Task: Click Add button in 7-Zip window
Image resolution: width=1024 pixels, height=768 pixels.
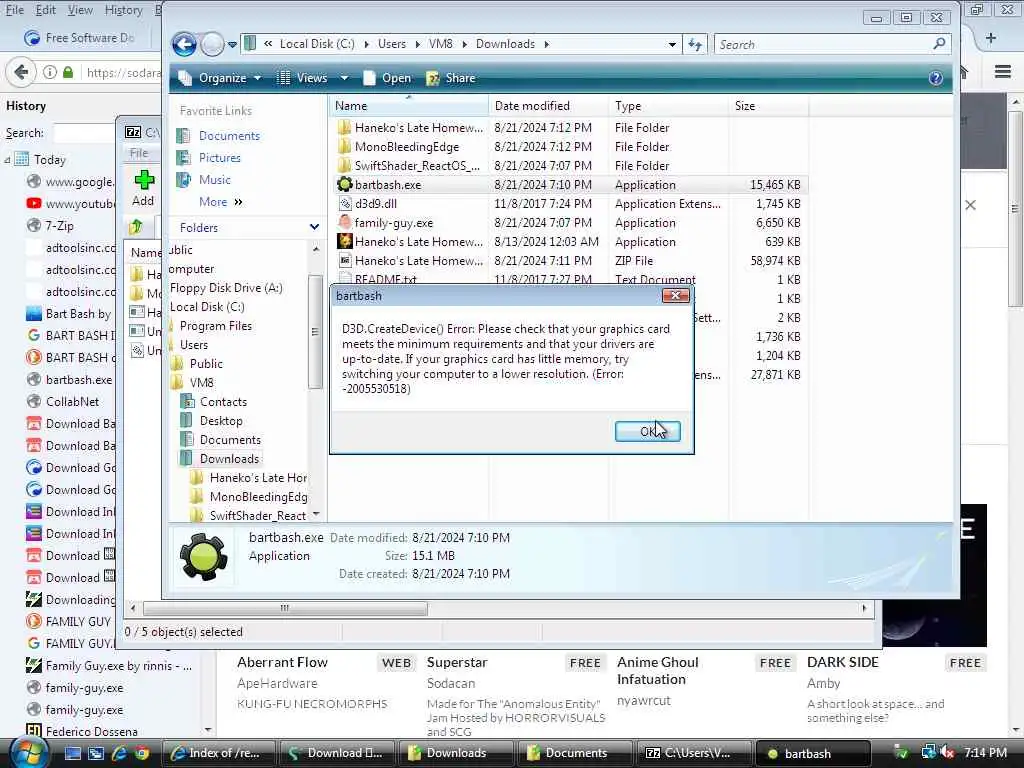Action: [x=144, y=188]
